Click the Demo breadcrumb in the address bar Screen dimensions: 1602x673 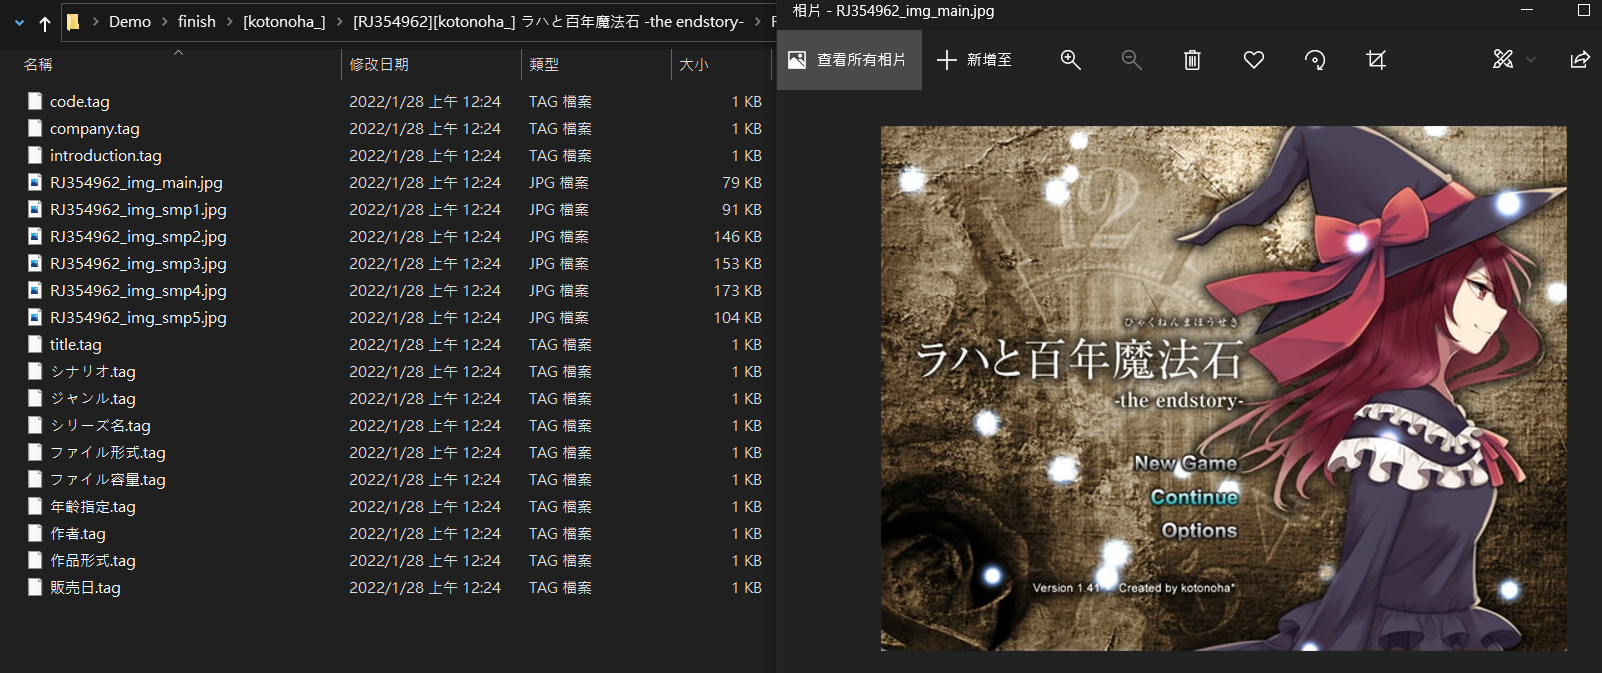click(130, 21)
